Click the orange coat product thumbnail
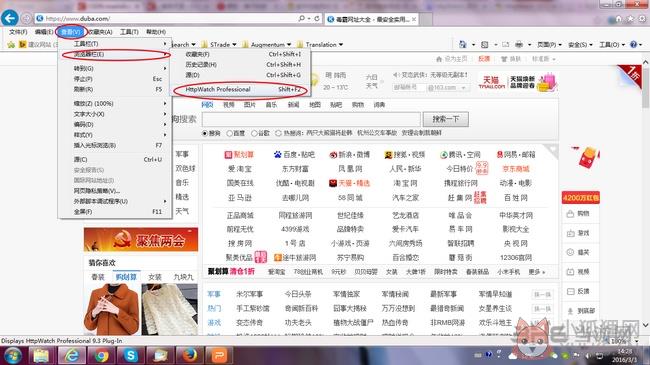 pyautogui.click(x=112, y=309)
